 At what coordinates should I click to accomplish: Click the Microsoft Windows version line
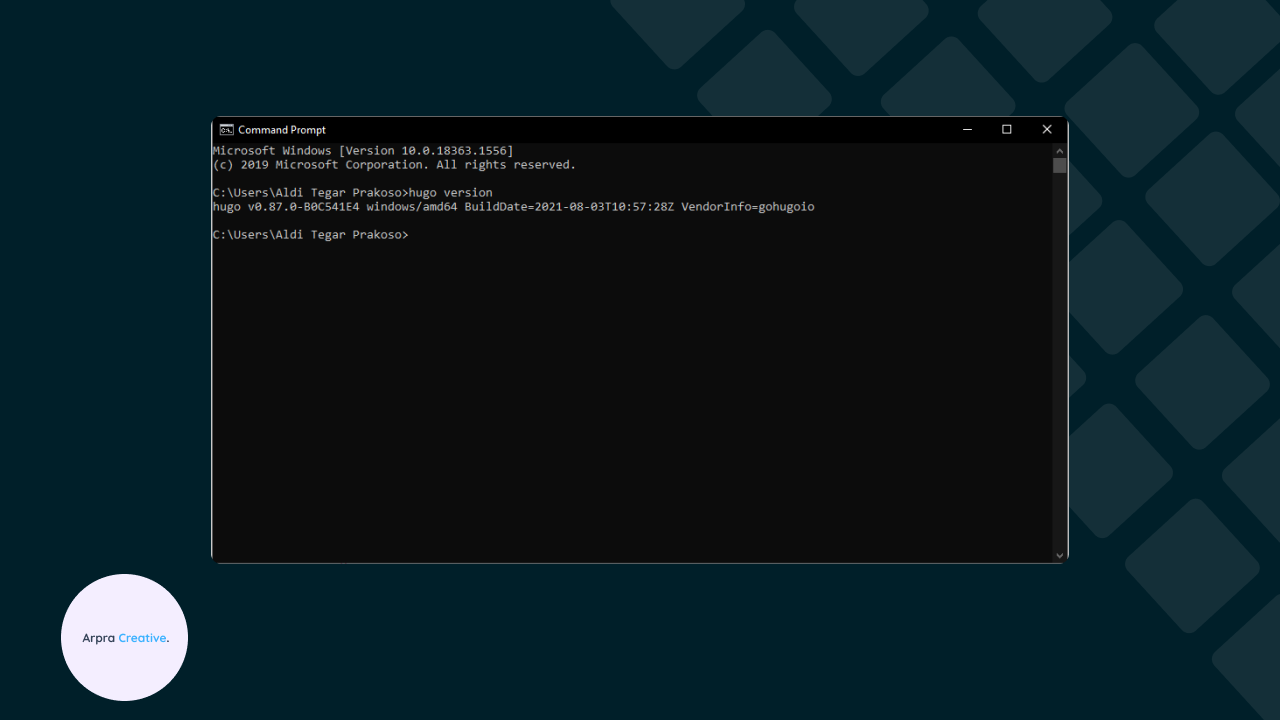point(362,151)
